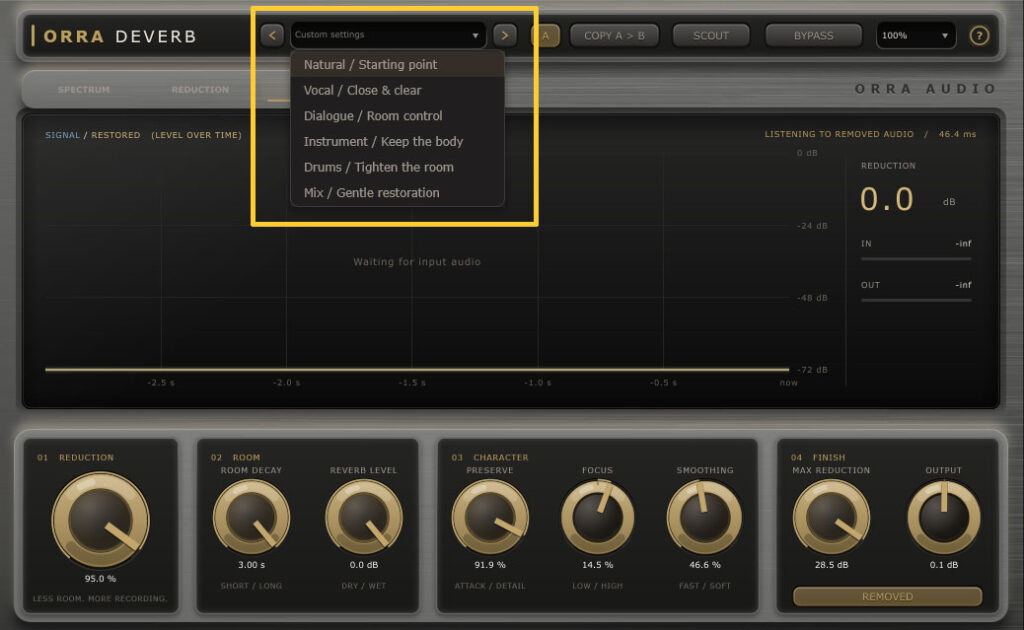1024x630 pixels.
Task: Toggle the BYPASS button
Action: point(813,35)
